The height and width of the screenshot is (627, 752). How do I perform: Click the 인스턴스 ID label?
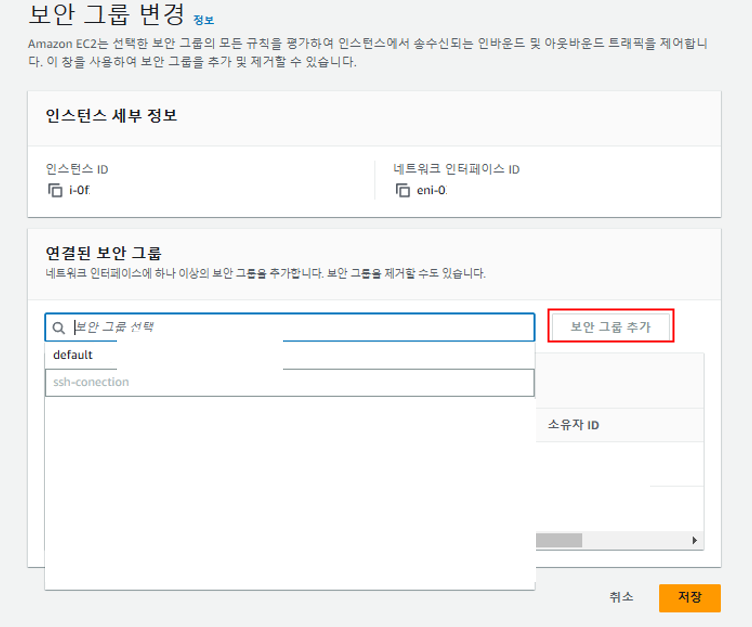(77, 169)
